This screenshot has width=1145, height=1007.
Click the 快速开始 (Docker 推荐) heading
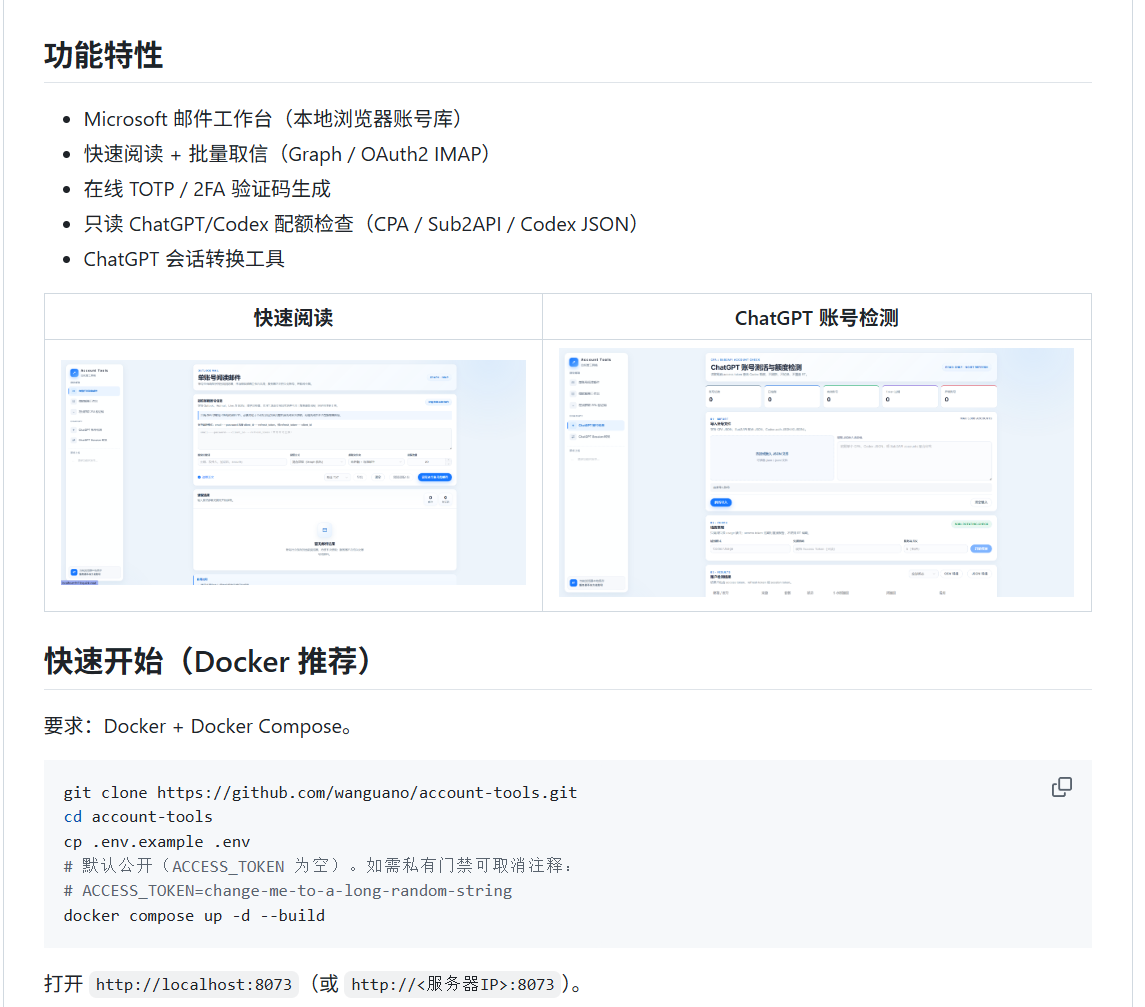208,662
